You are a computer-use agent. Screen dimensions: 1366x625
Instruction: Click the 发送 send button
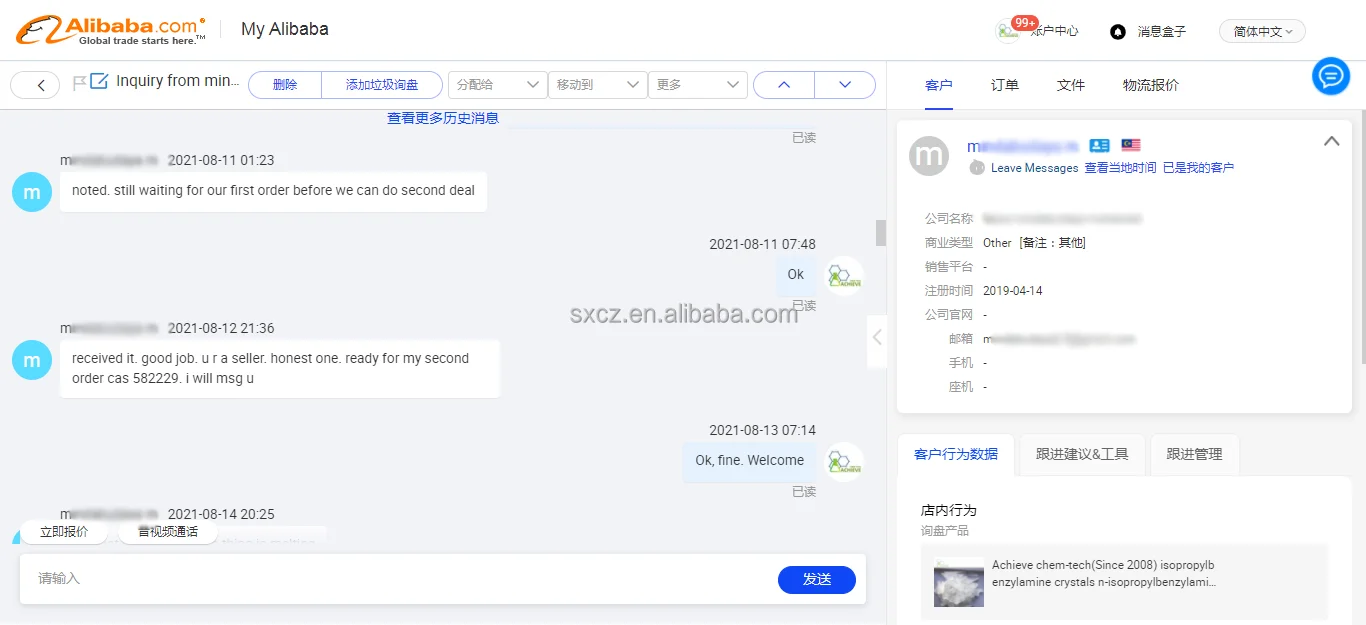817,579
